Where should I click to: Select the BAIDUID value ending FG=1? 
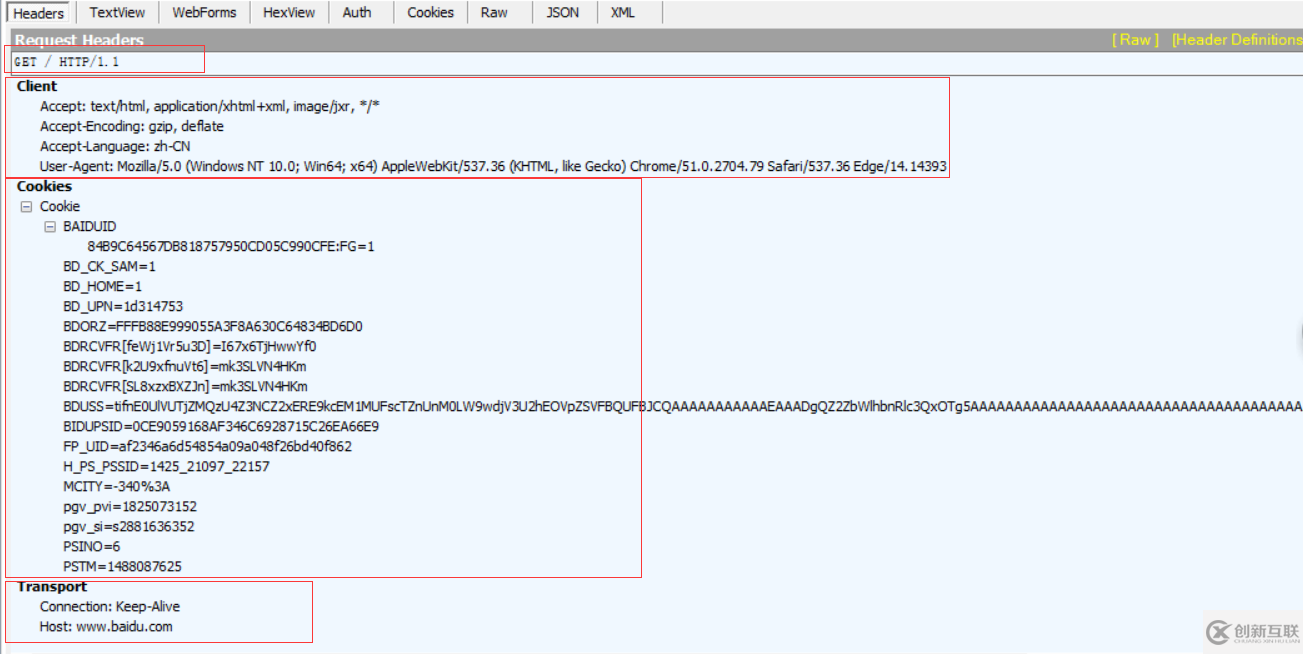[231, 246]
